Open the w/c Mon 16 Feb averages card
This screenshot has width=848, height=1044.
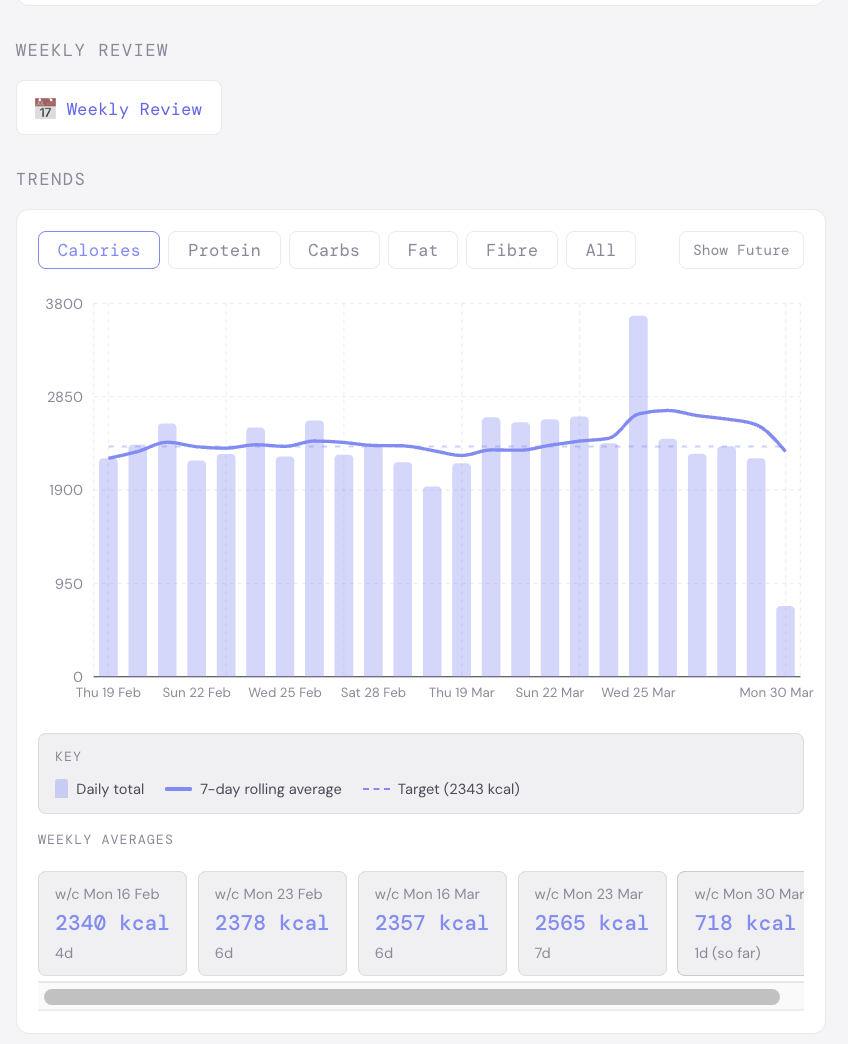[x=112, y=923]
